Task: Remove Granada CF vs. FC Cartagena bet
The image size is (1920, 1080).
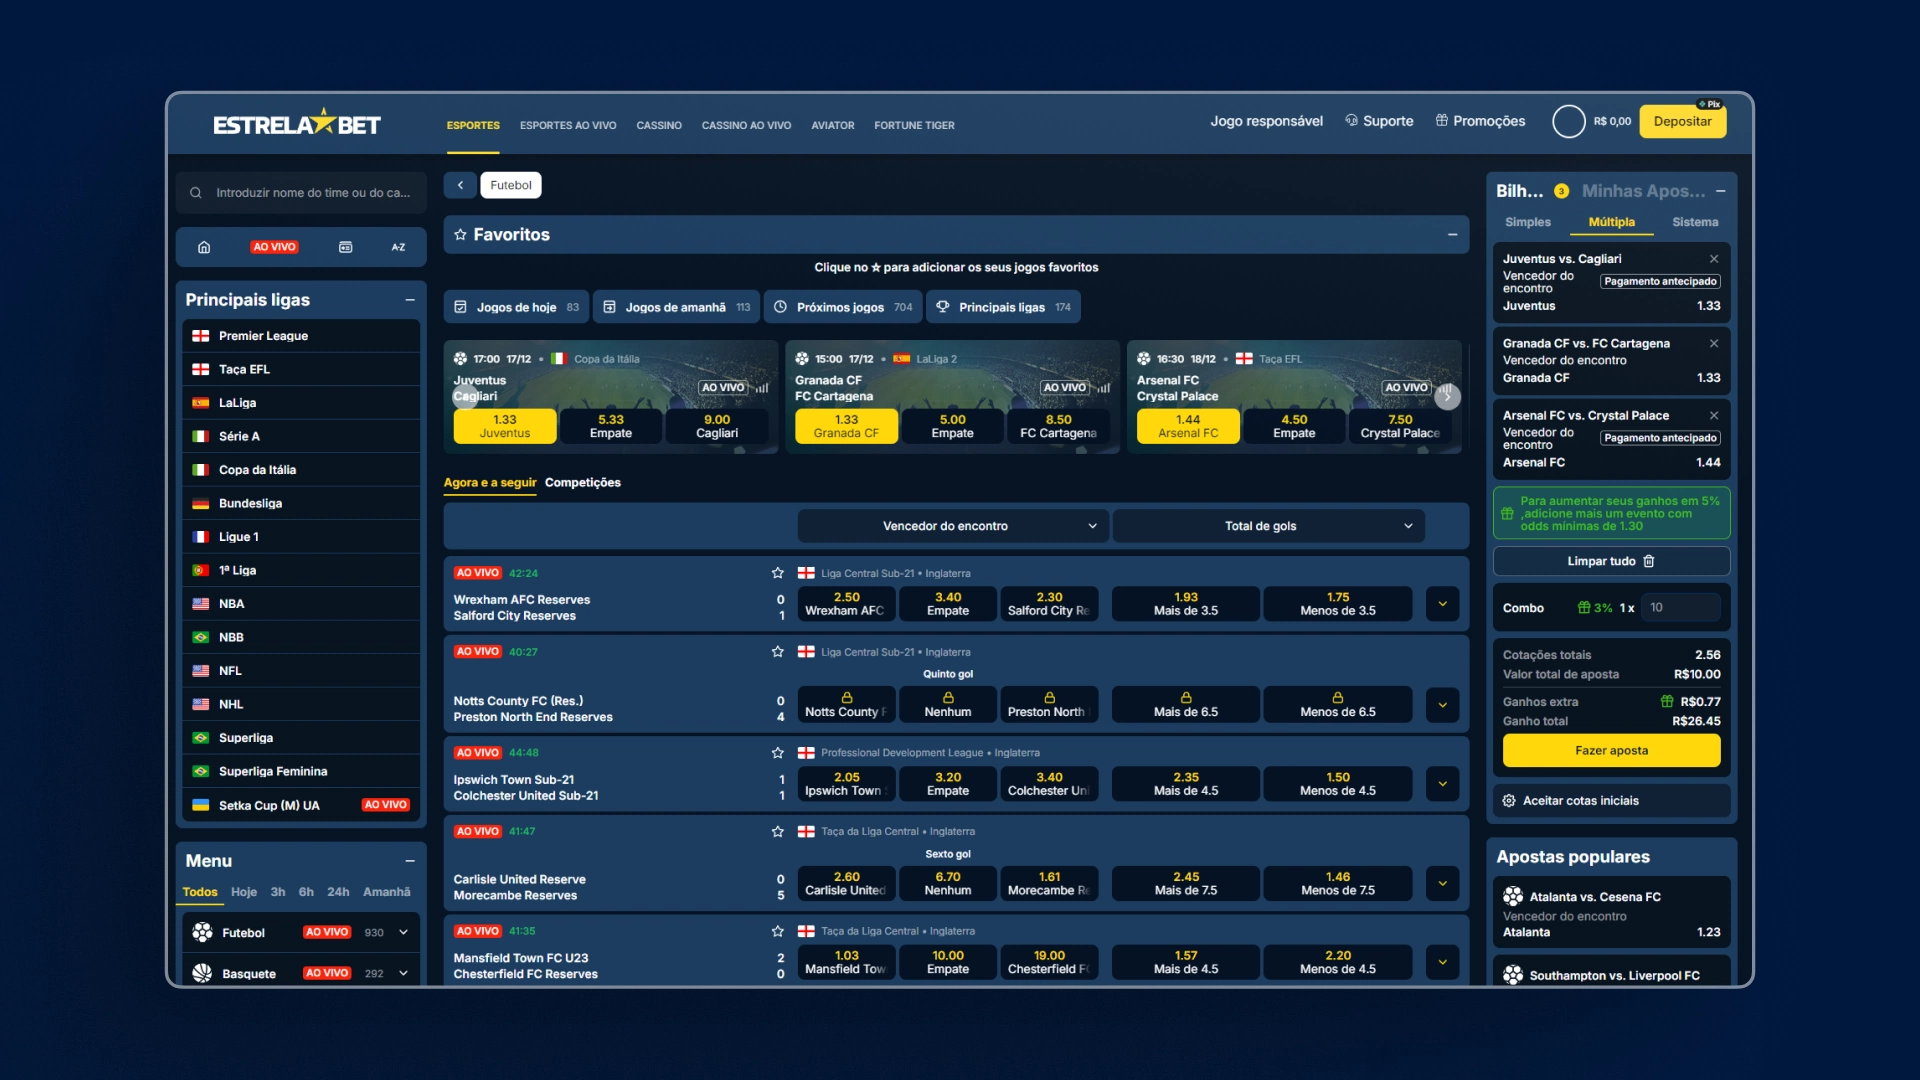Action: point(1714,343)
